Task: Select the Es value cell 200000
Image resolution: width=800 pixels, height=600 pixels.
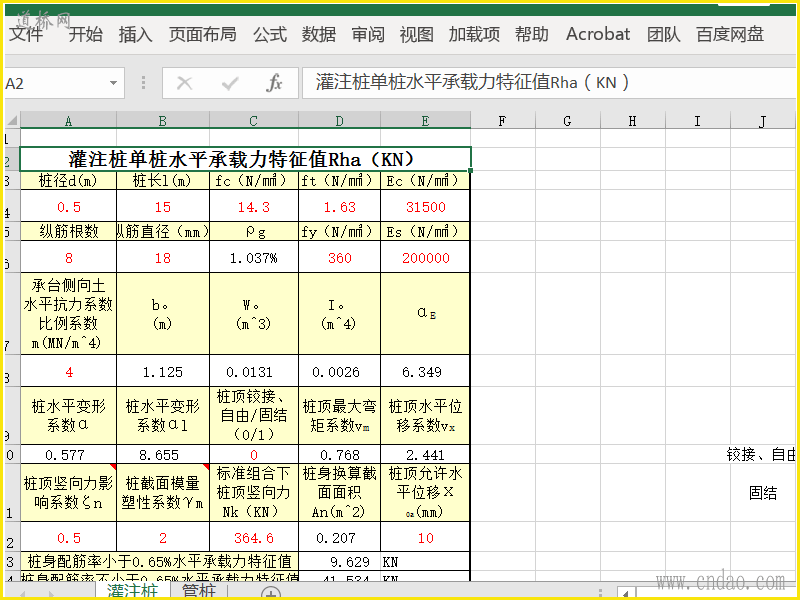Action: point(426,257)
